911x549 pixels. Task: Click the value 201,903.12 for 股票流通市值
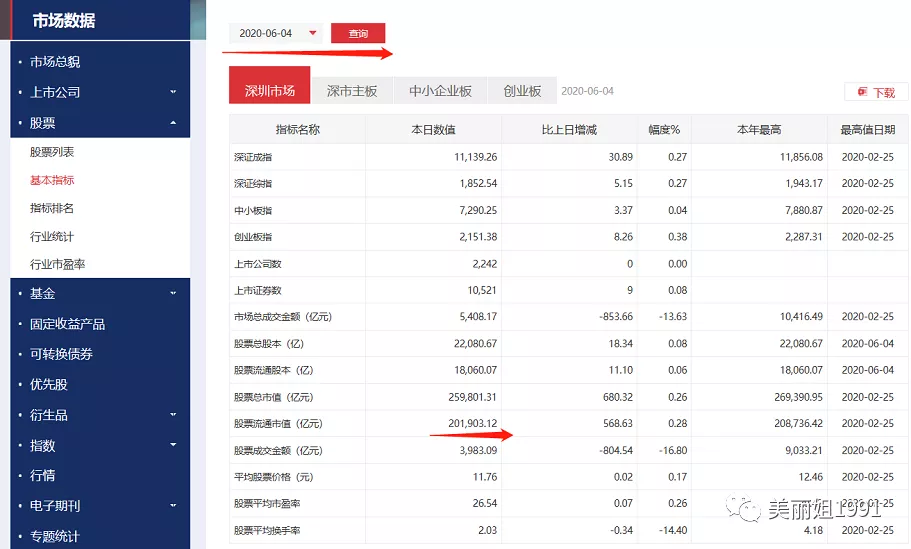pos(472,424)
